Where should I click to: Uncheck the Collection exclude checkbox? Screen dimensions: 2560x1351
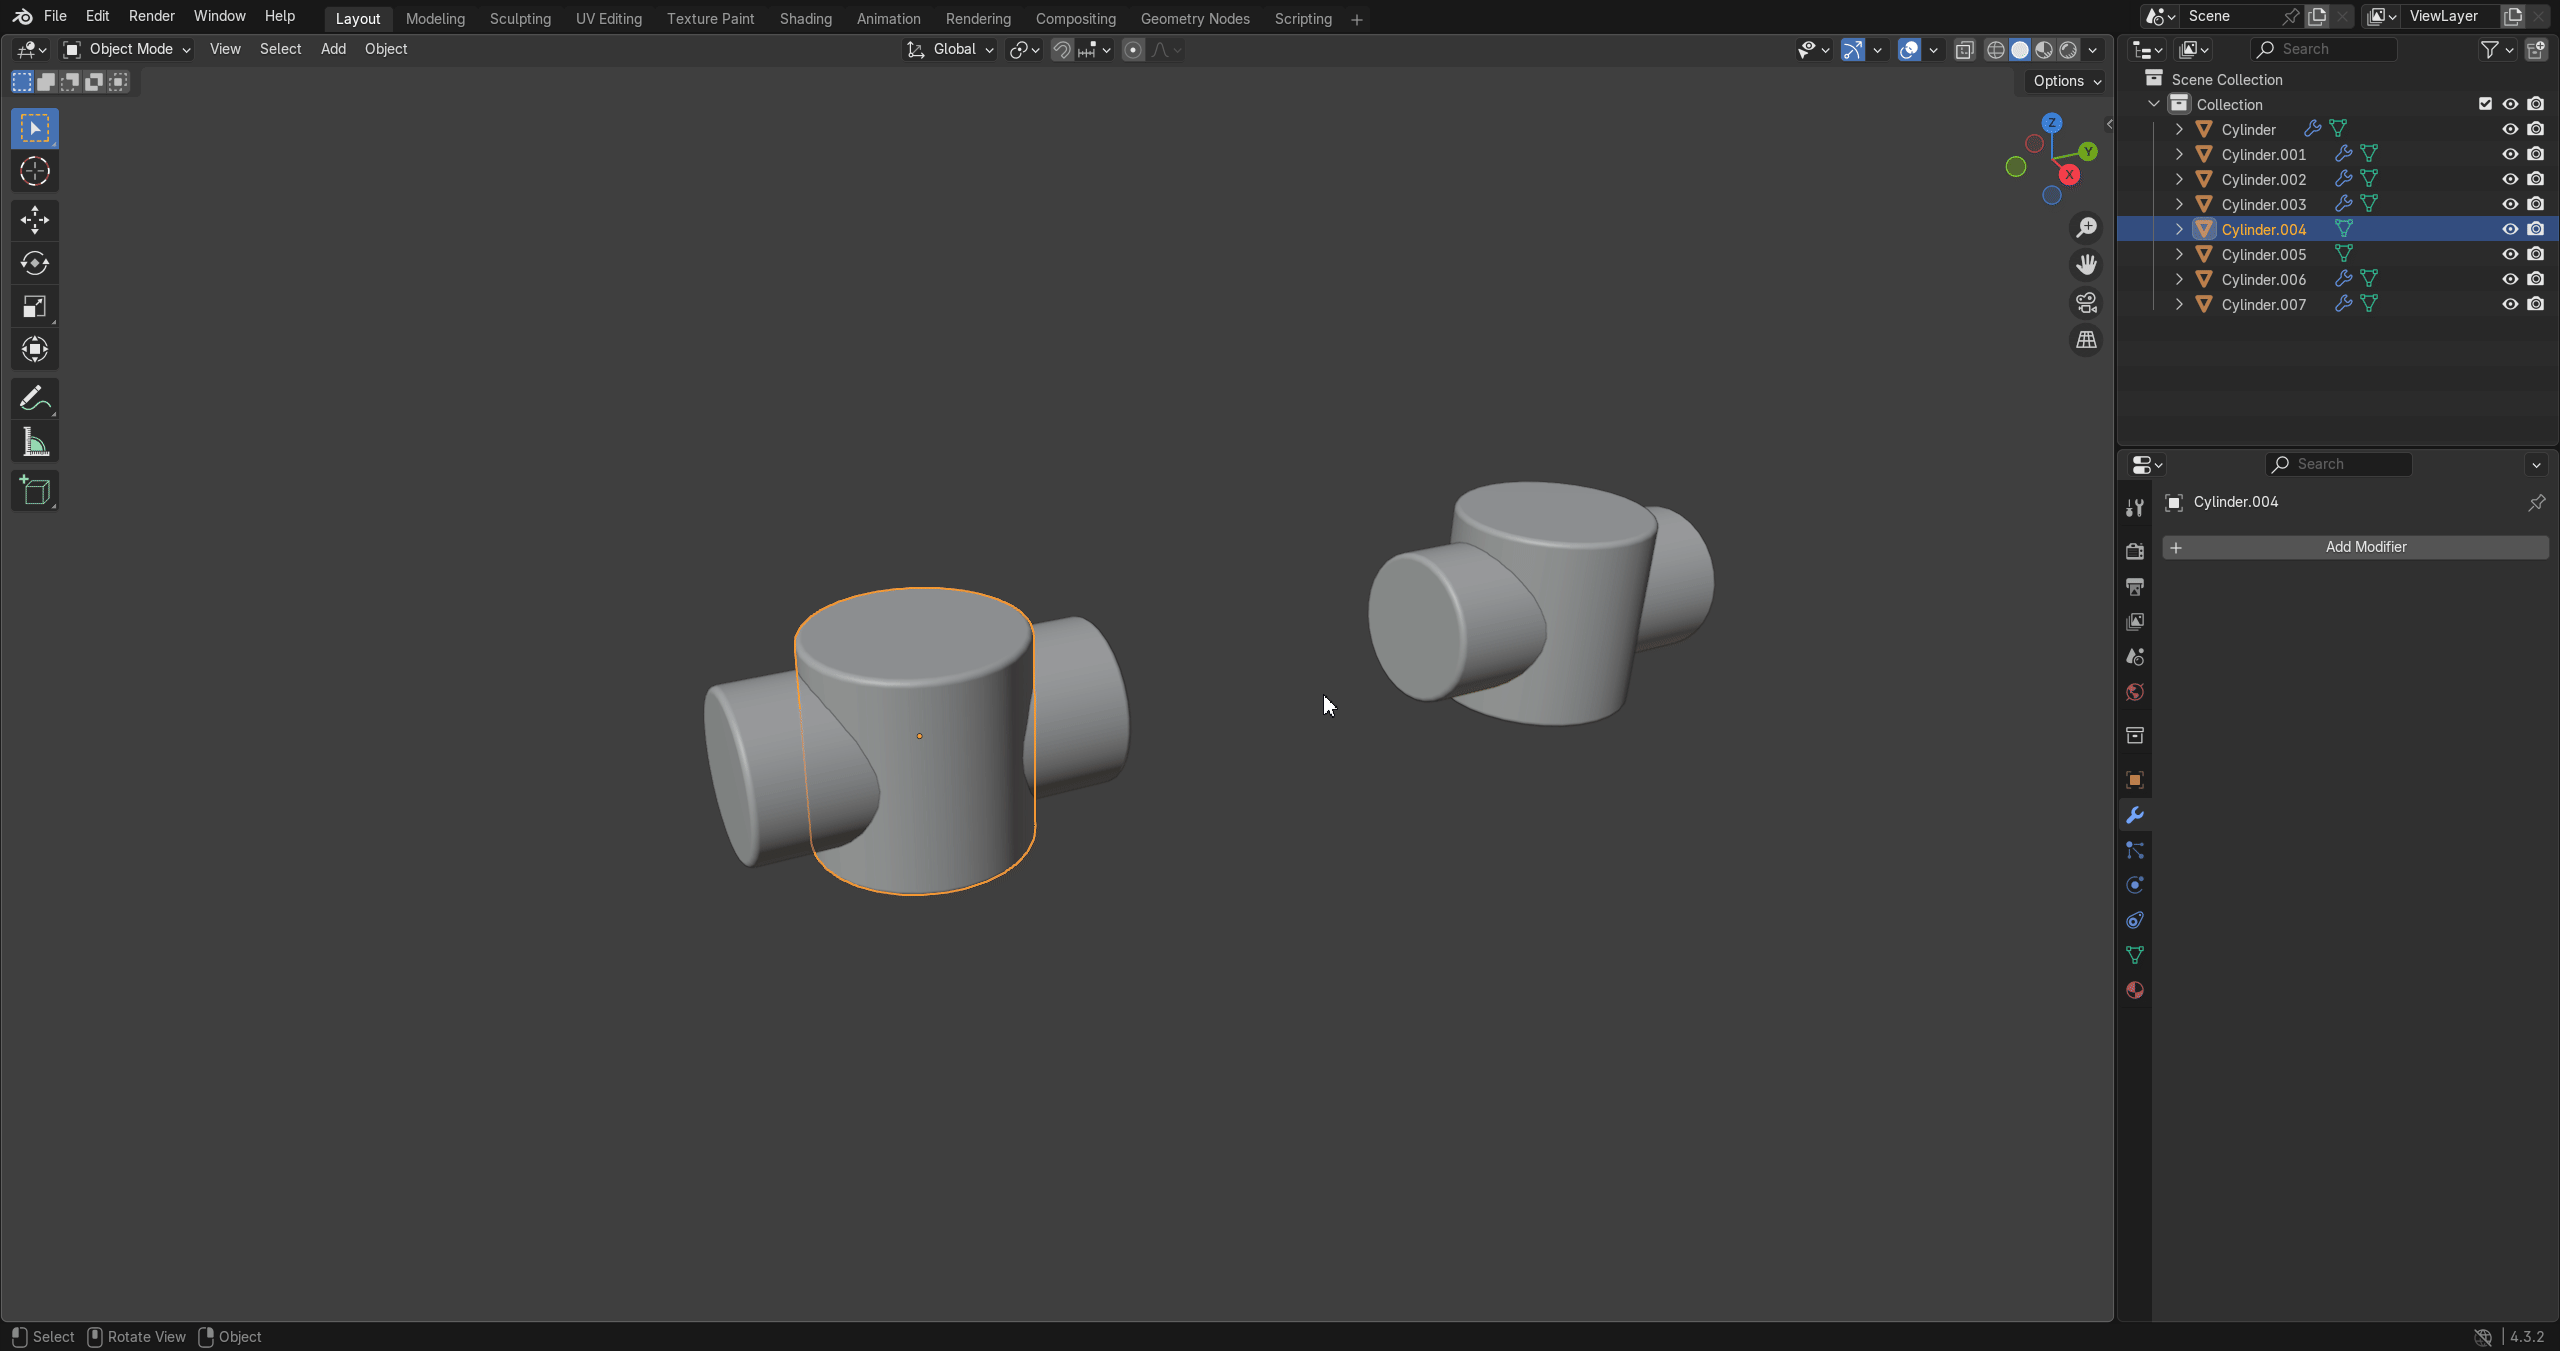coord(2485,104)
